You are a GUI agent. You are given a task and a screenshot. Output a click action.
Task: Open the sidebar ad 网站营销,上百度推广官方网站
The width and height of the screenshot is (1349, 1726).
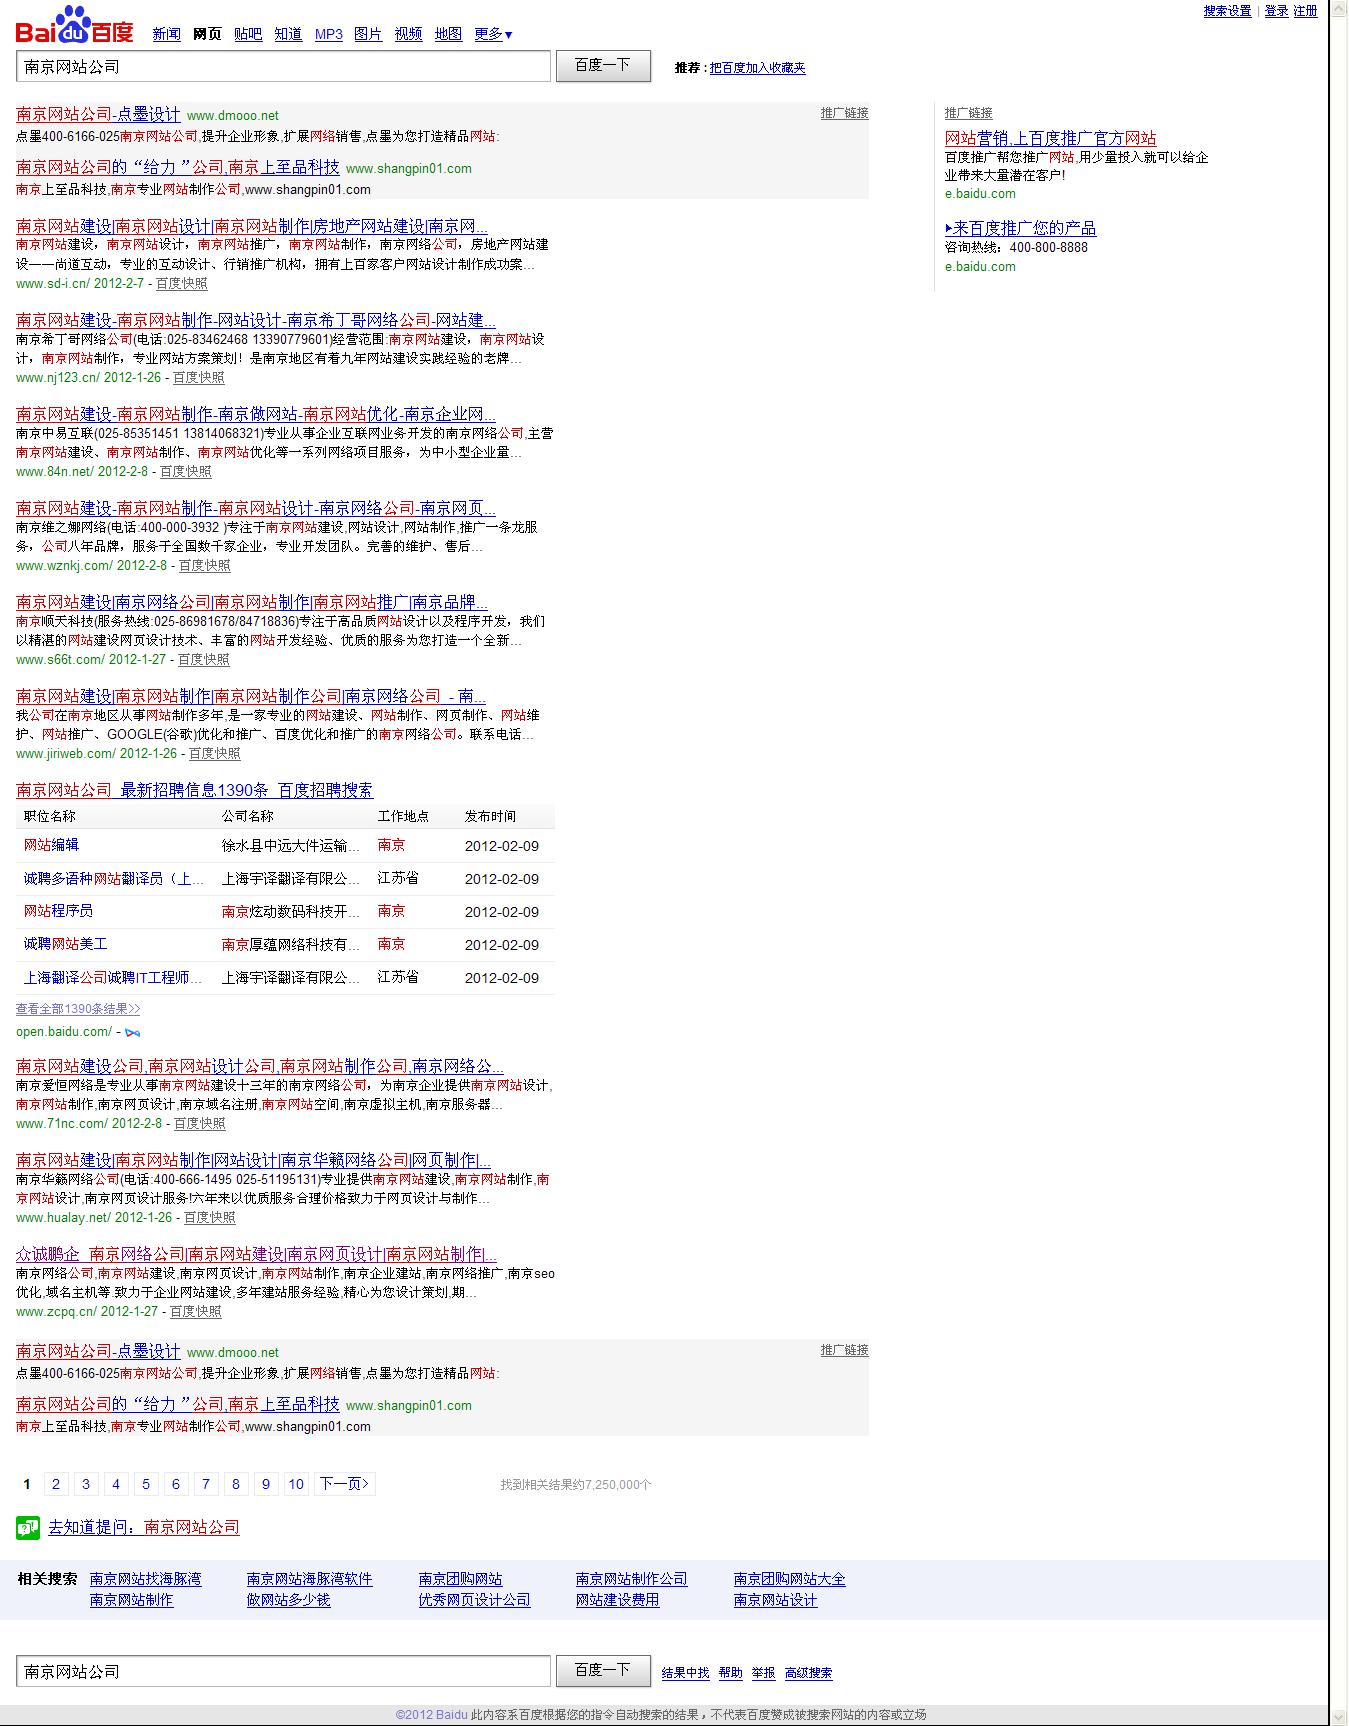tap(1050, 138)
